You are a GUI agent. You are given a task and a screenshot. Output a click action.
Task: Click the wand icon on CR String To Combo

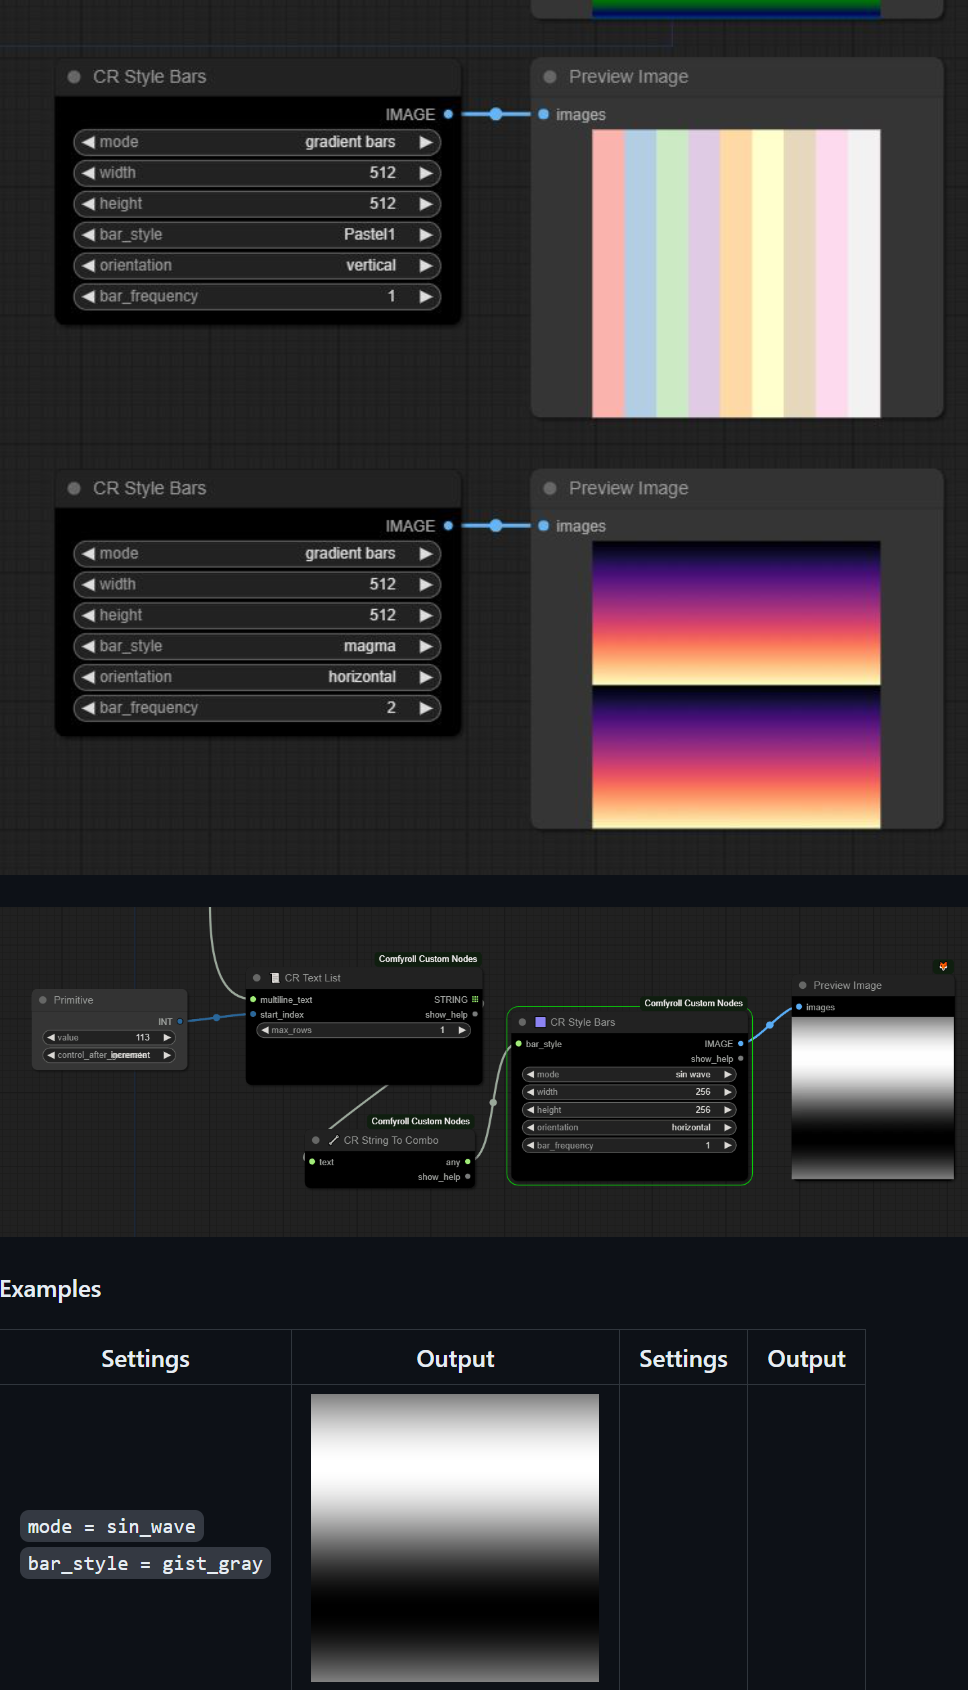tap(334, 1140)
